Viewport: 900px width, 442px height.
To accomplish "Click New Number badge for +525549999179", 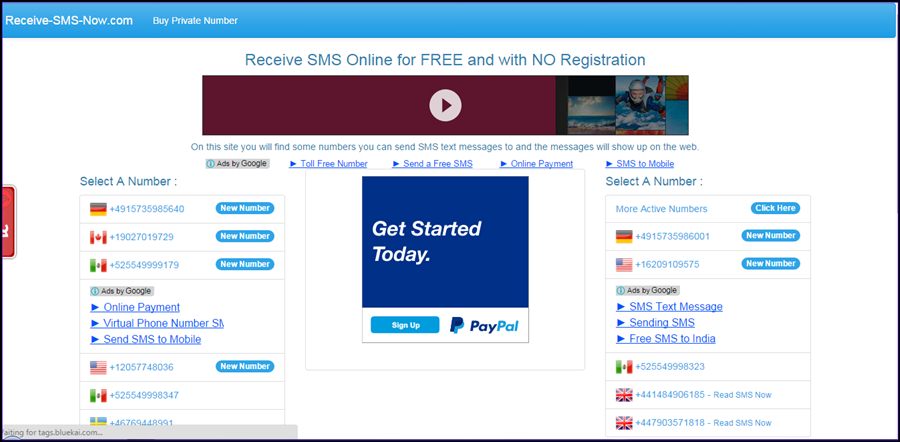I will point(245,265).
